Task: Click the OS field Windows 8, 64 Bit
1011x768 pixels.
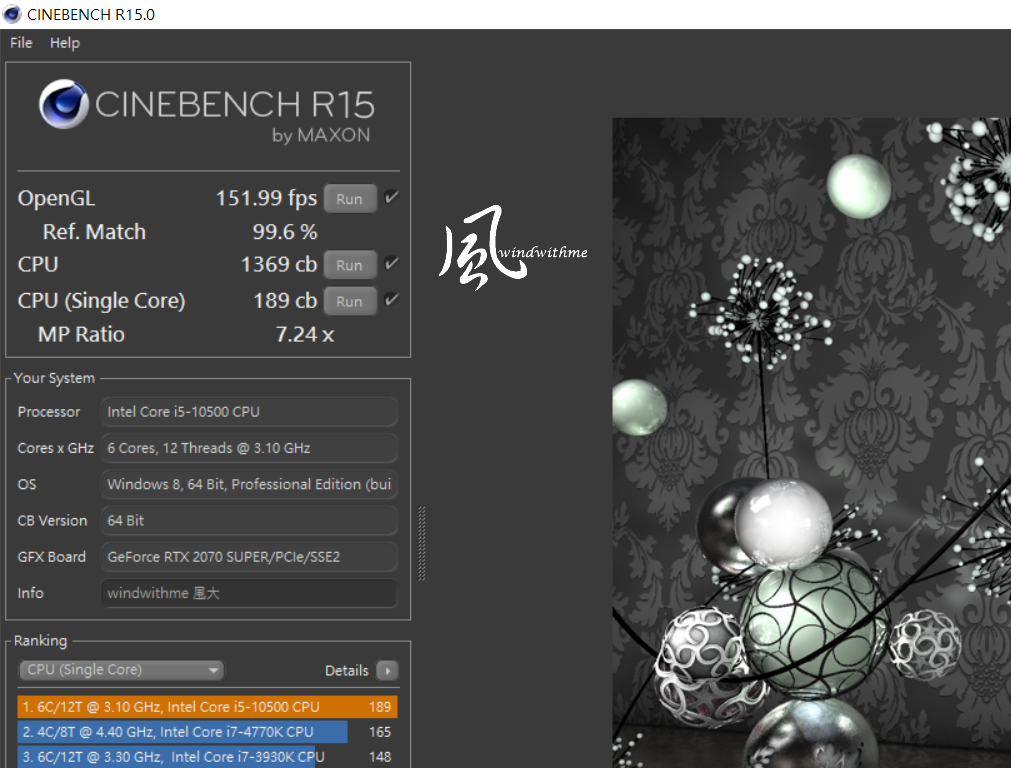Action: point(249,484)
